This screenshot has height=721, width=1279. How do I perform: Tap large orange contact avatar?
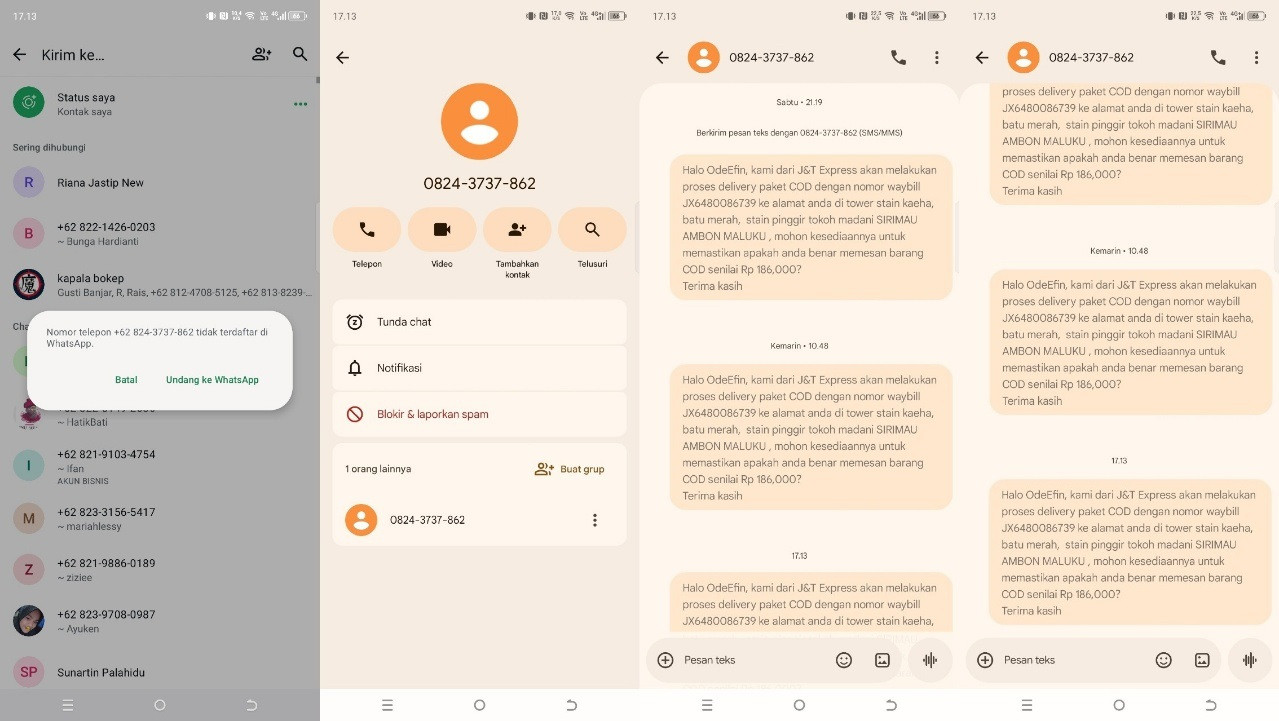coord(479,121)
